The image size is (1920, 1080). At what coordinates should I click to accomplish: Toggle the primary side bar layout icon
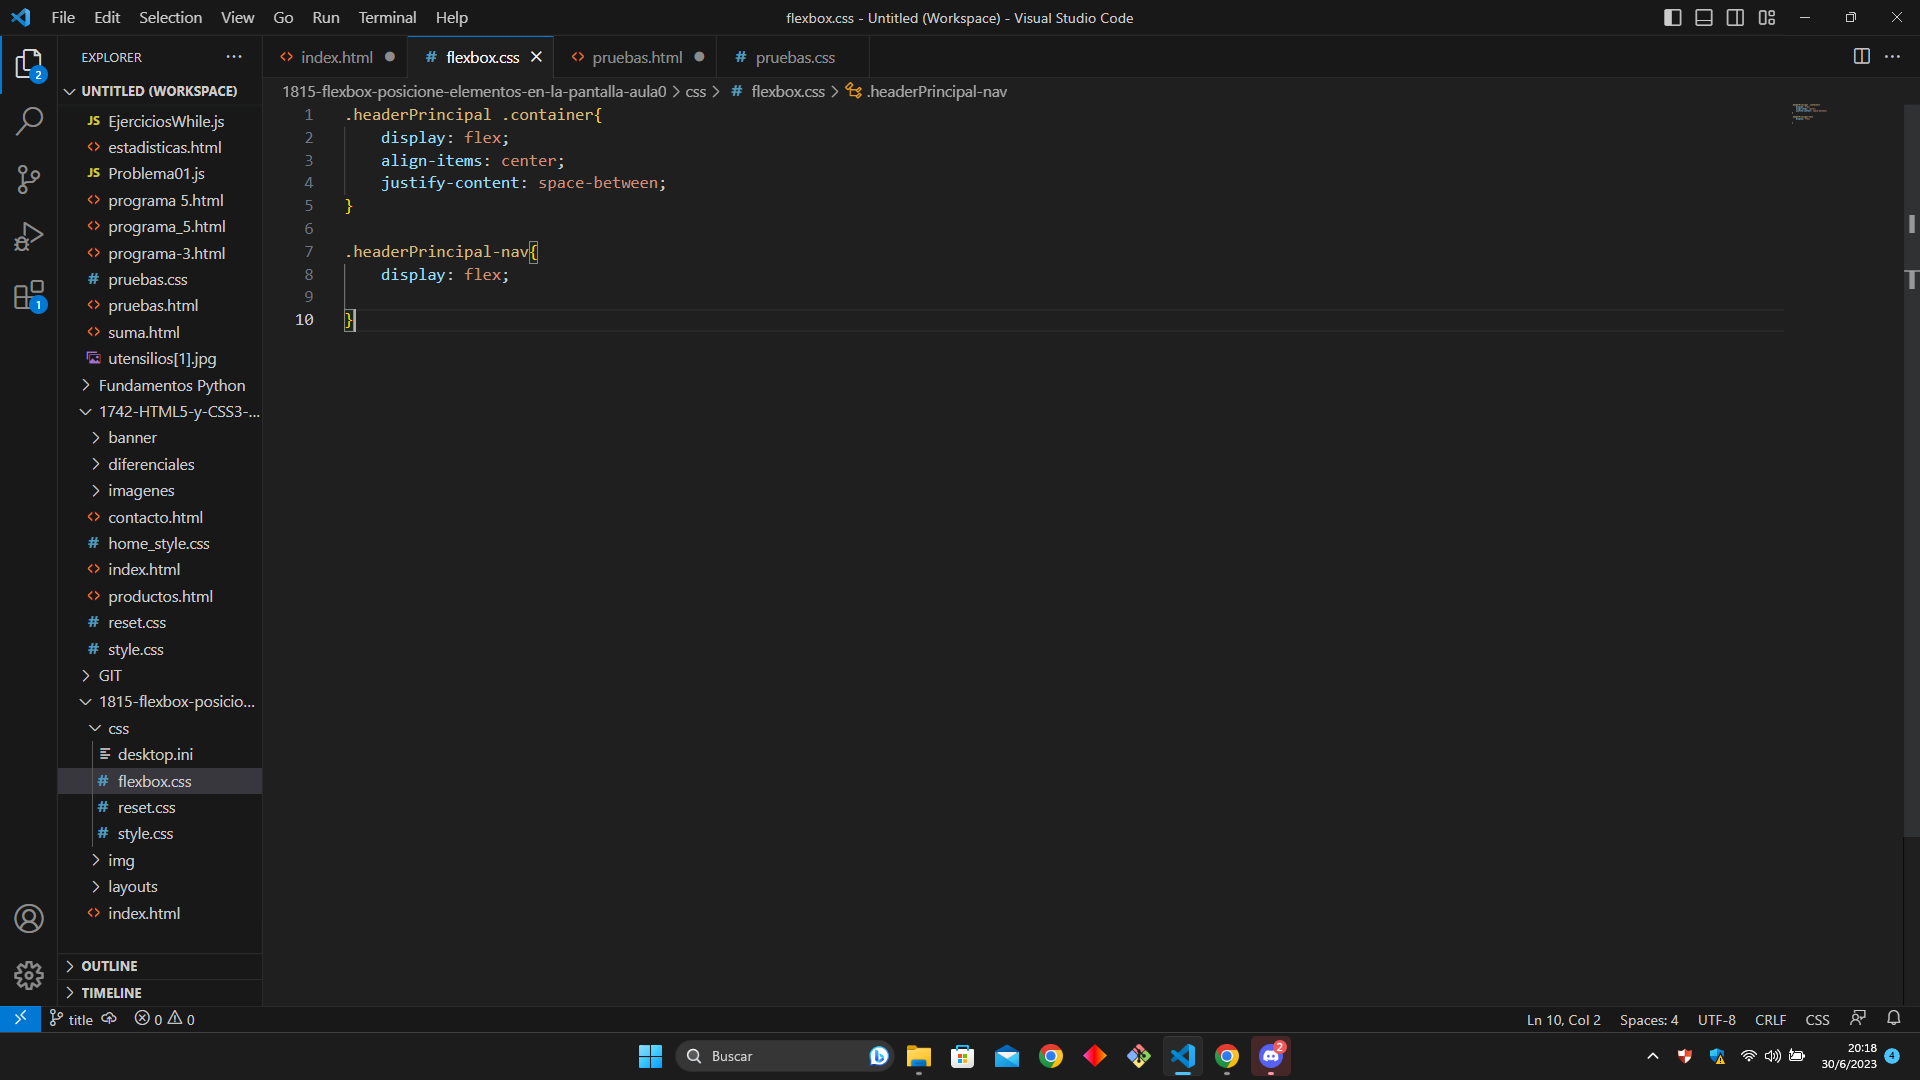click(x=1672, y=17)
